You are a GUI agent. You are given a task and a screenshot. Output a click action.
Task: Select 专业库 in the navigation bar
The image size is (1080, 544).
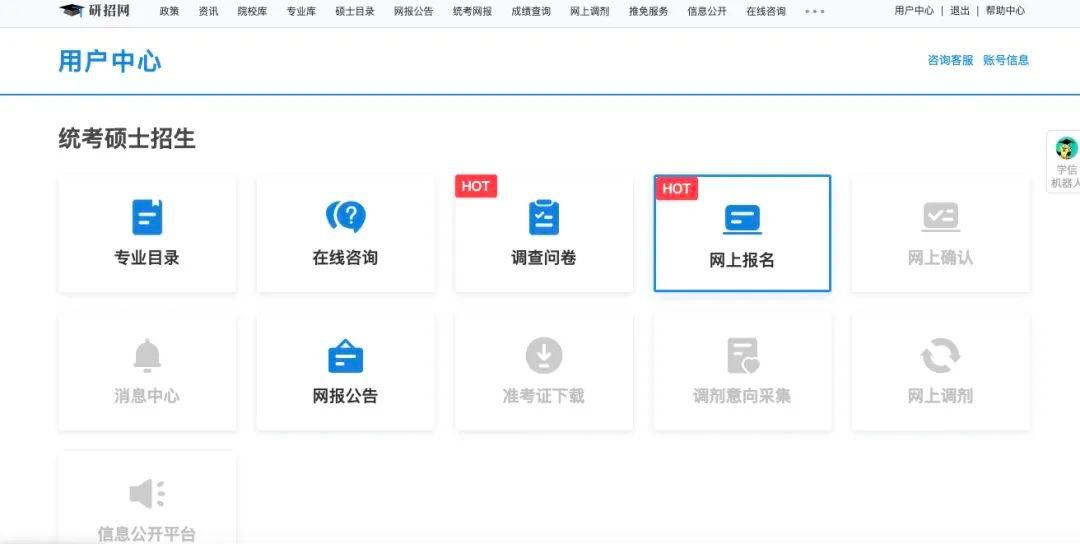(301, 11)
